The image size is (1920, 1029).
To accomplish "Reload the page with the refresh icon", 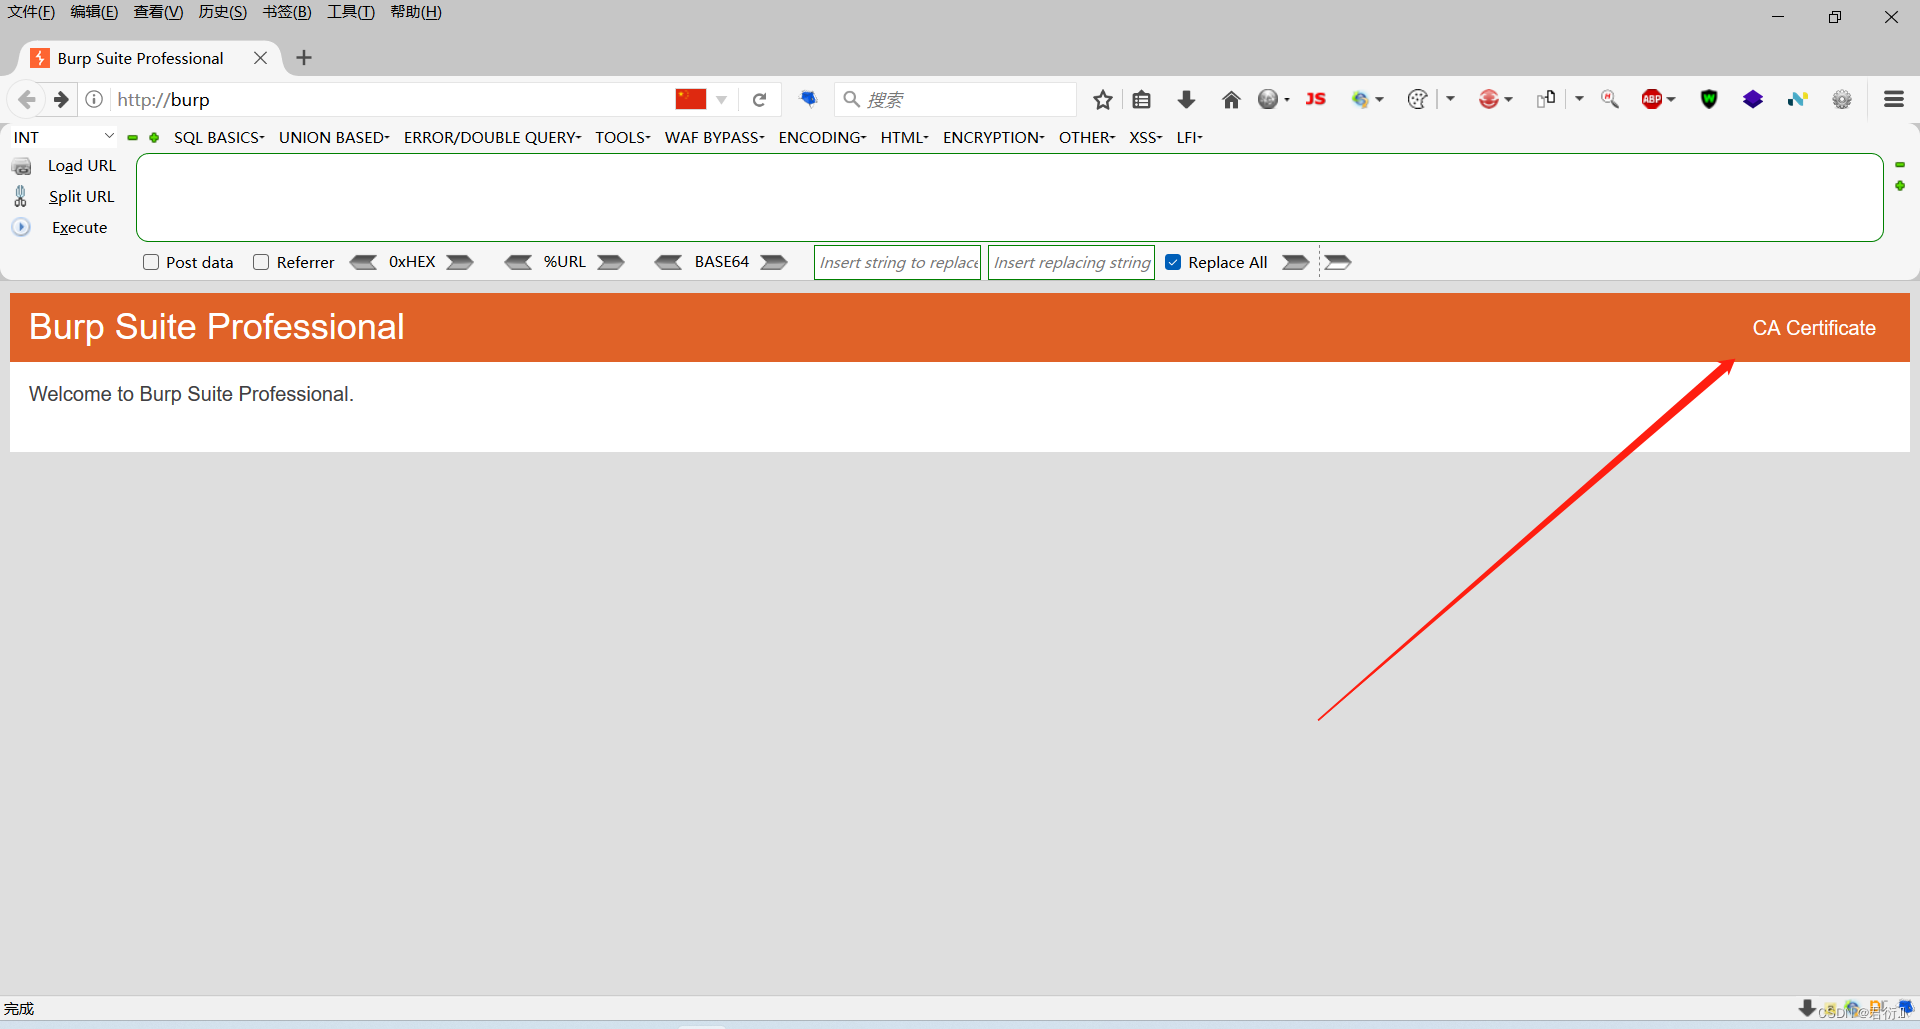I will pyautogui.click(x=760, y=99).
